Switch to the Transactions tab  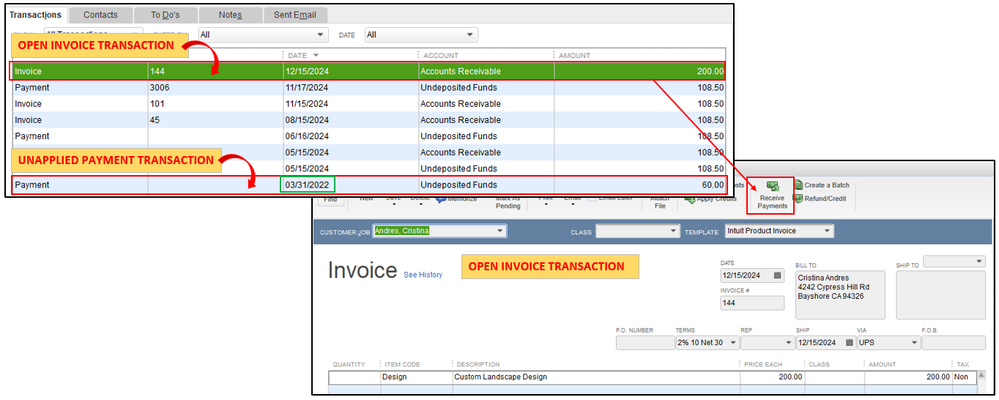[x=36, y=15]
